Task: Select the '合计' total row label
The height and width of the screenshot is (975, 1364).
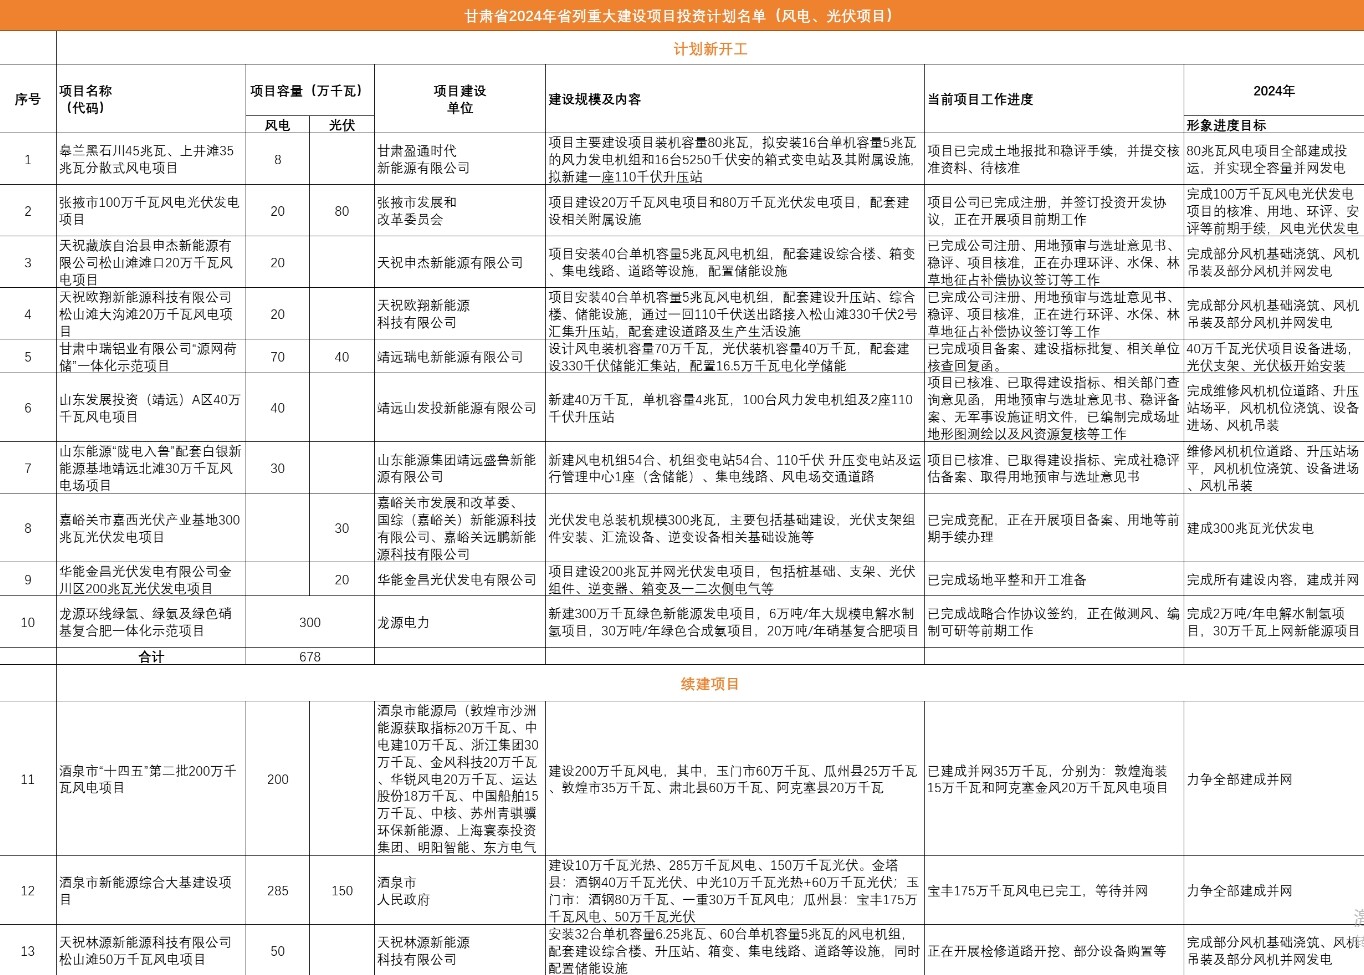Action: coord(151,657)
